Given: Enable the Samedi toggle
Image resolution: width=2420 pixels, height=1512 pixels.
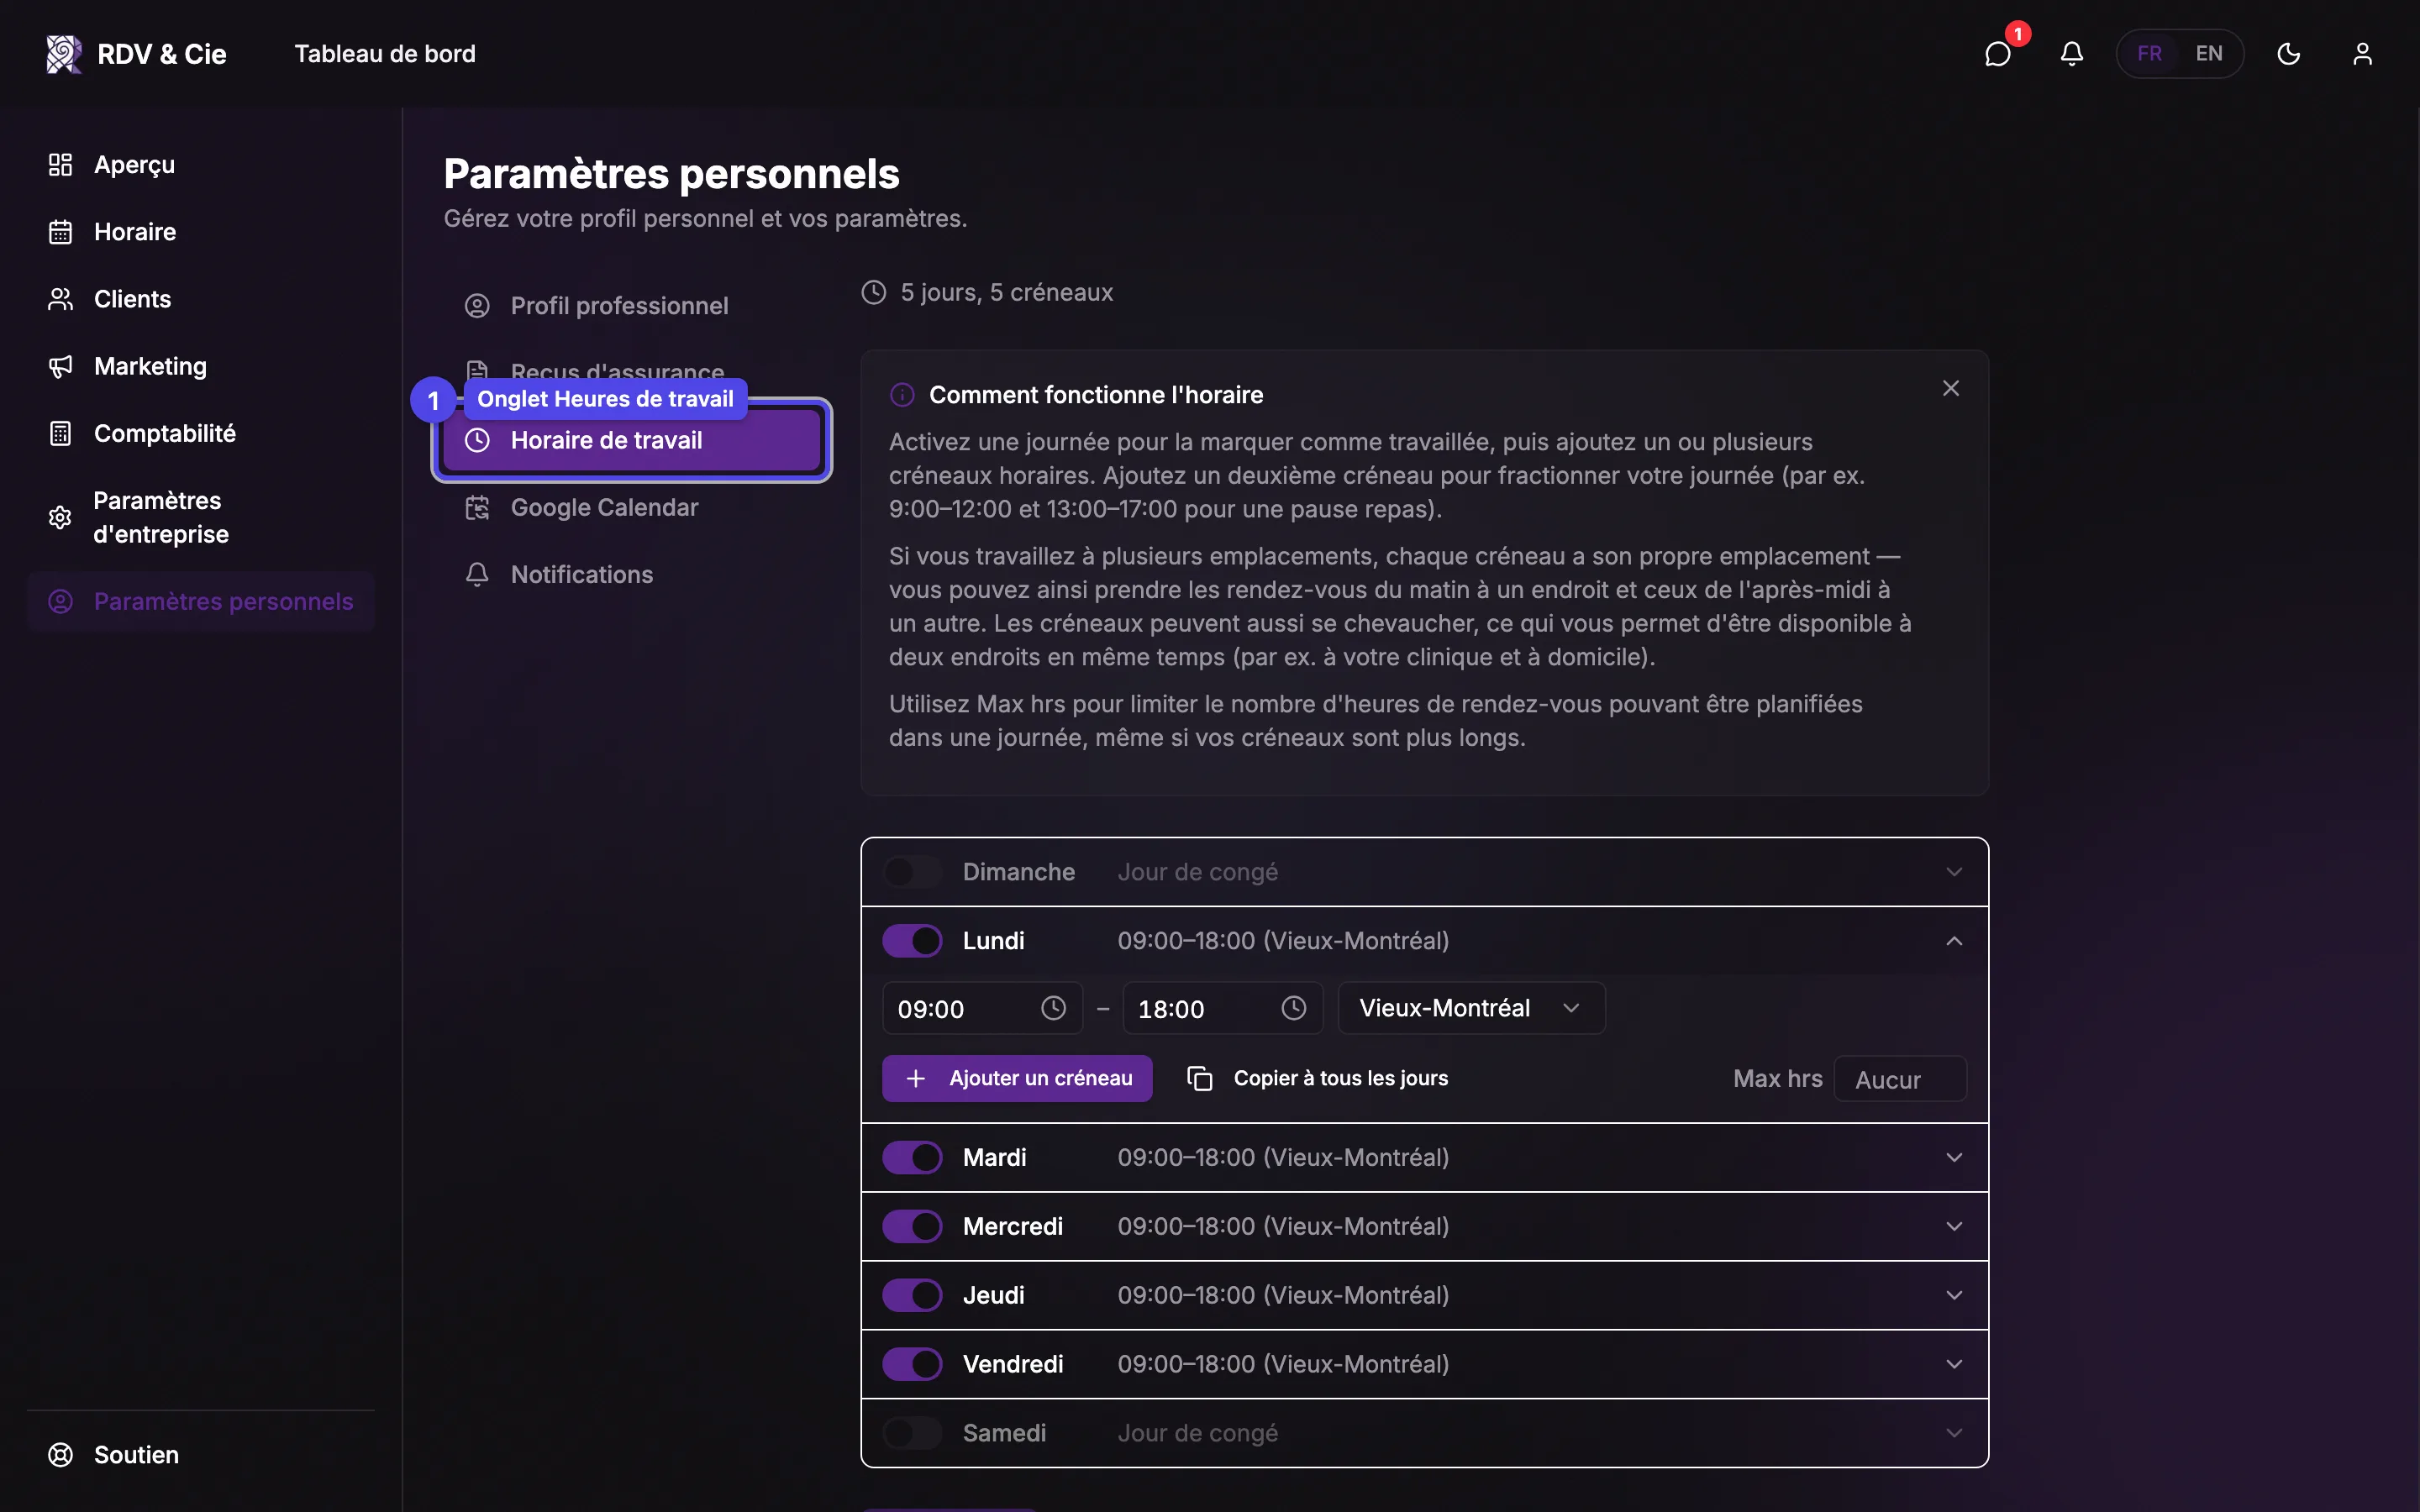Looking at the screenshot, I should pyautogui.click(x=912, y=1433).
